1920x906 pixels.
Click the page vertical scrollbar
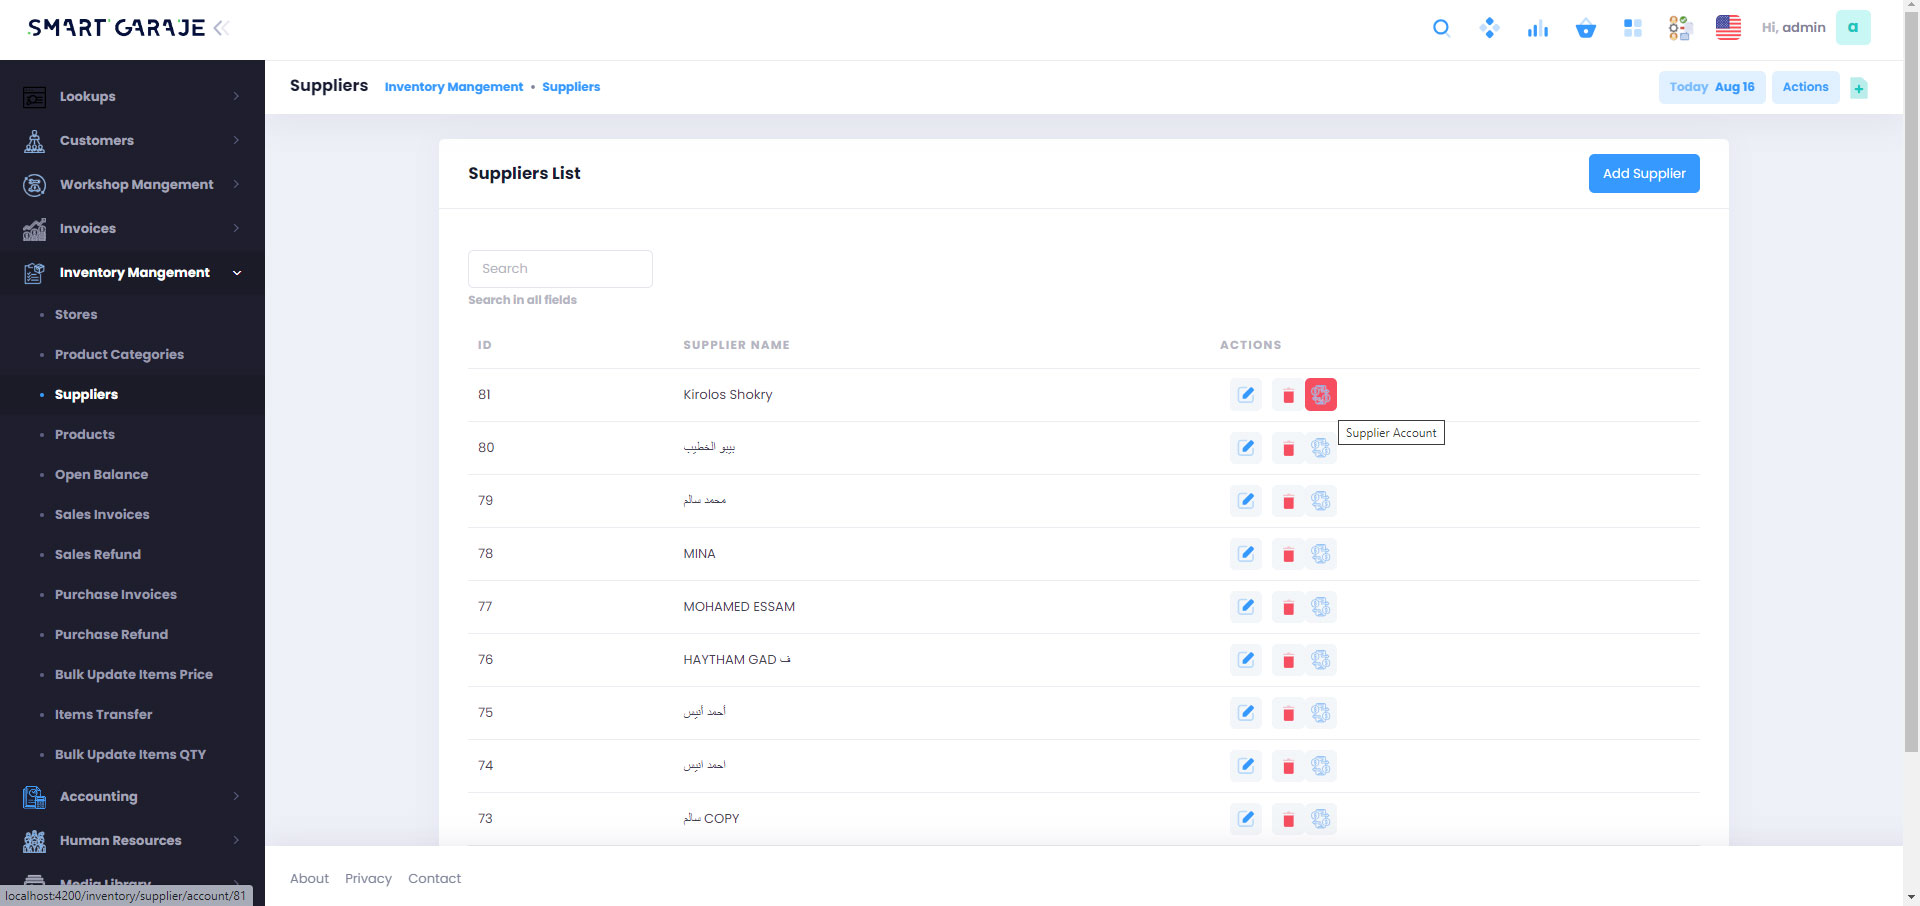pyautogui.click(x=1911, y=380)
